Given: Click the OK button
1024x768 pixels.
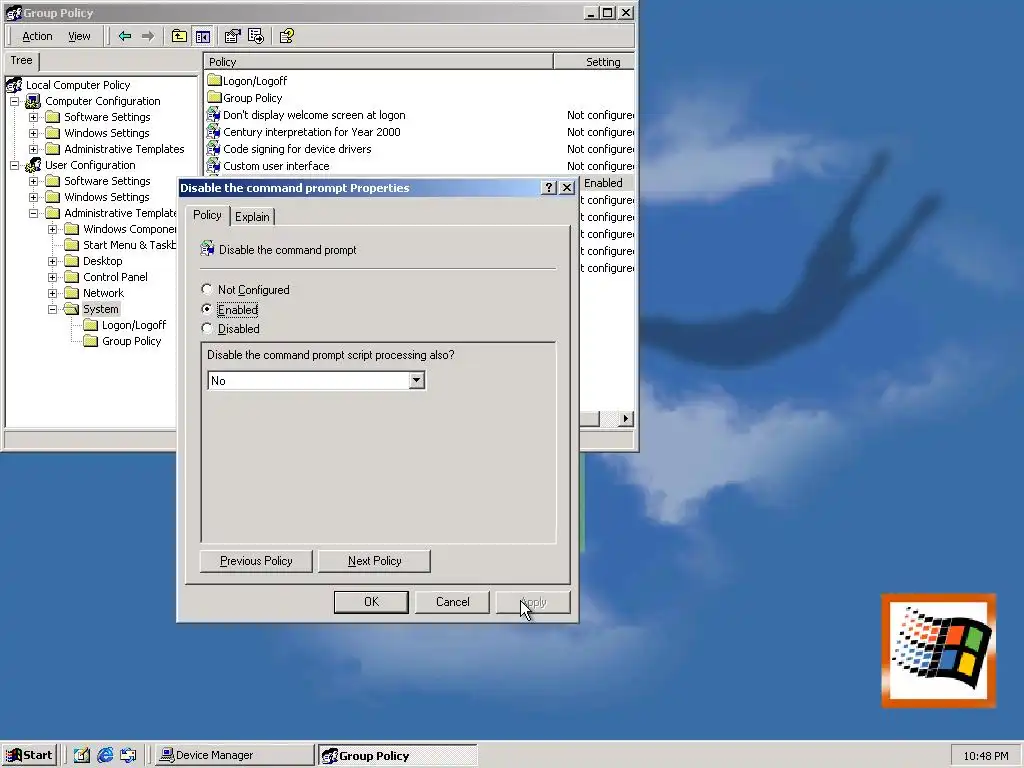Looking at the screenshot, I should tap(371, 602).
